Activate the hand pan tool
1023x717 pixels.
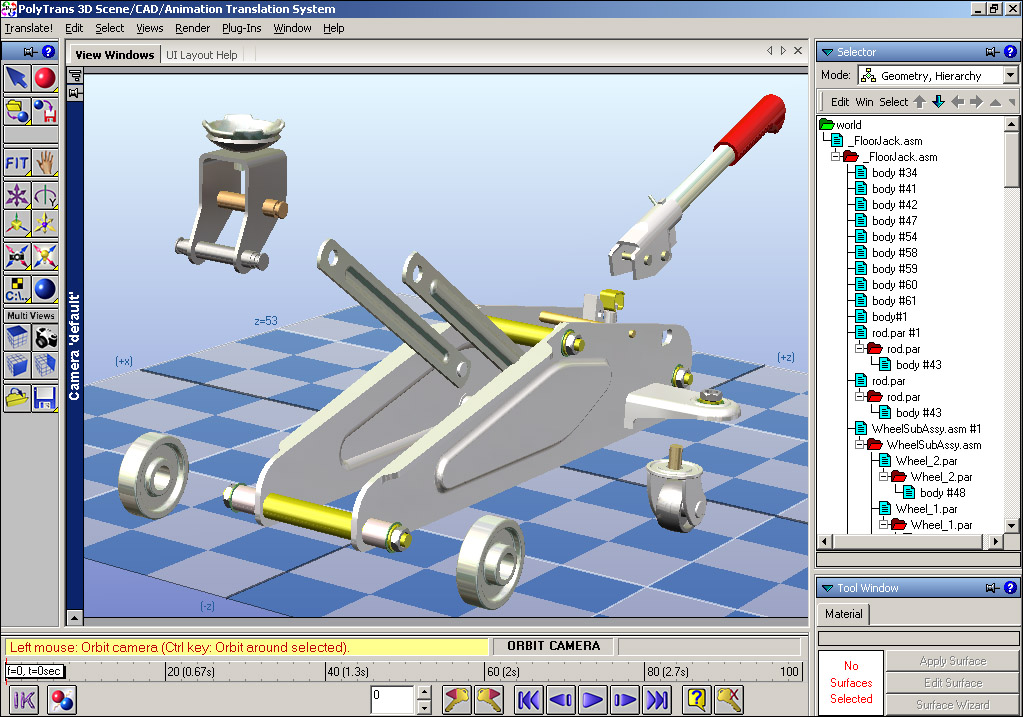pos(45,163)
